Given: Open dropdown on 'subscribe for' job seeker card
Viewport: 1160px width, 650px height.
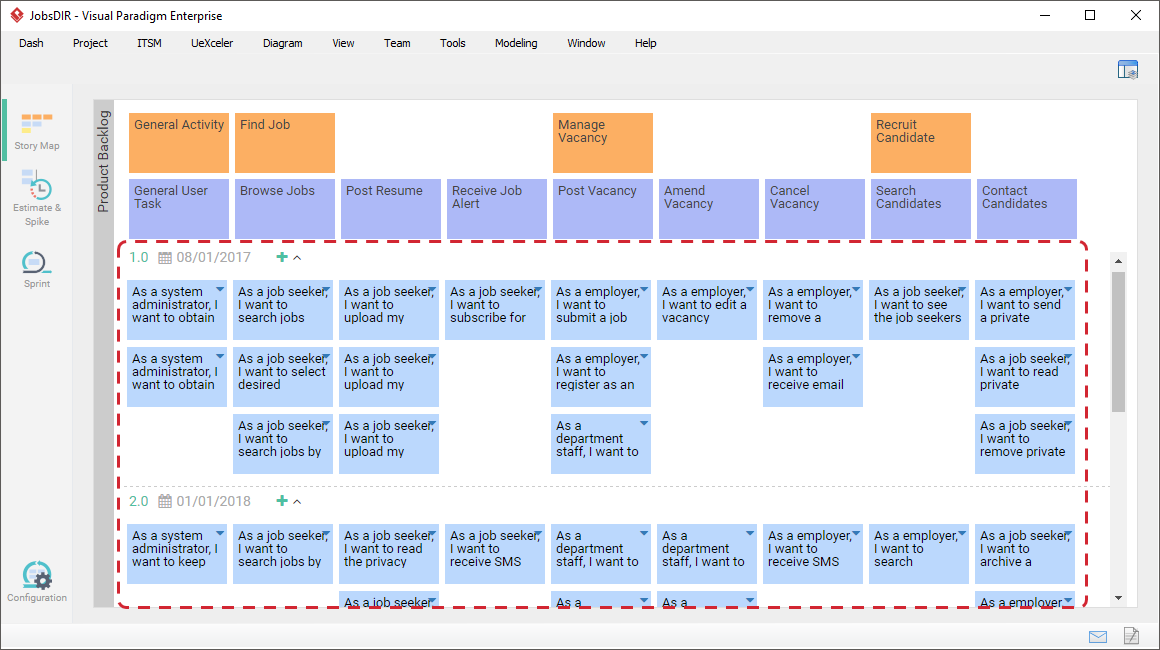Looking at the screenshot, I should pyautogui.click(x=537, y=288).
